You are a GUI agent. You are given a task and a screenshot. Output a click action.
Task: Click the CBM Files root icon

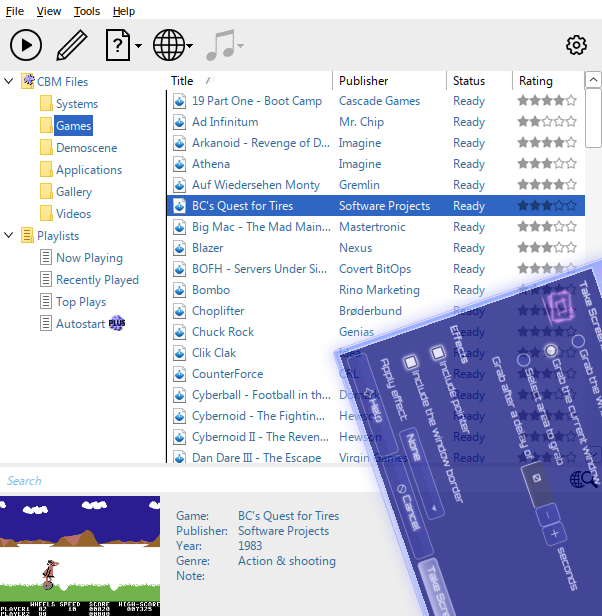click(28, 81)
